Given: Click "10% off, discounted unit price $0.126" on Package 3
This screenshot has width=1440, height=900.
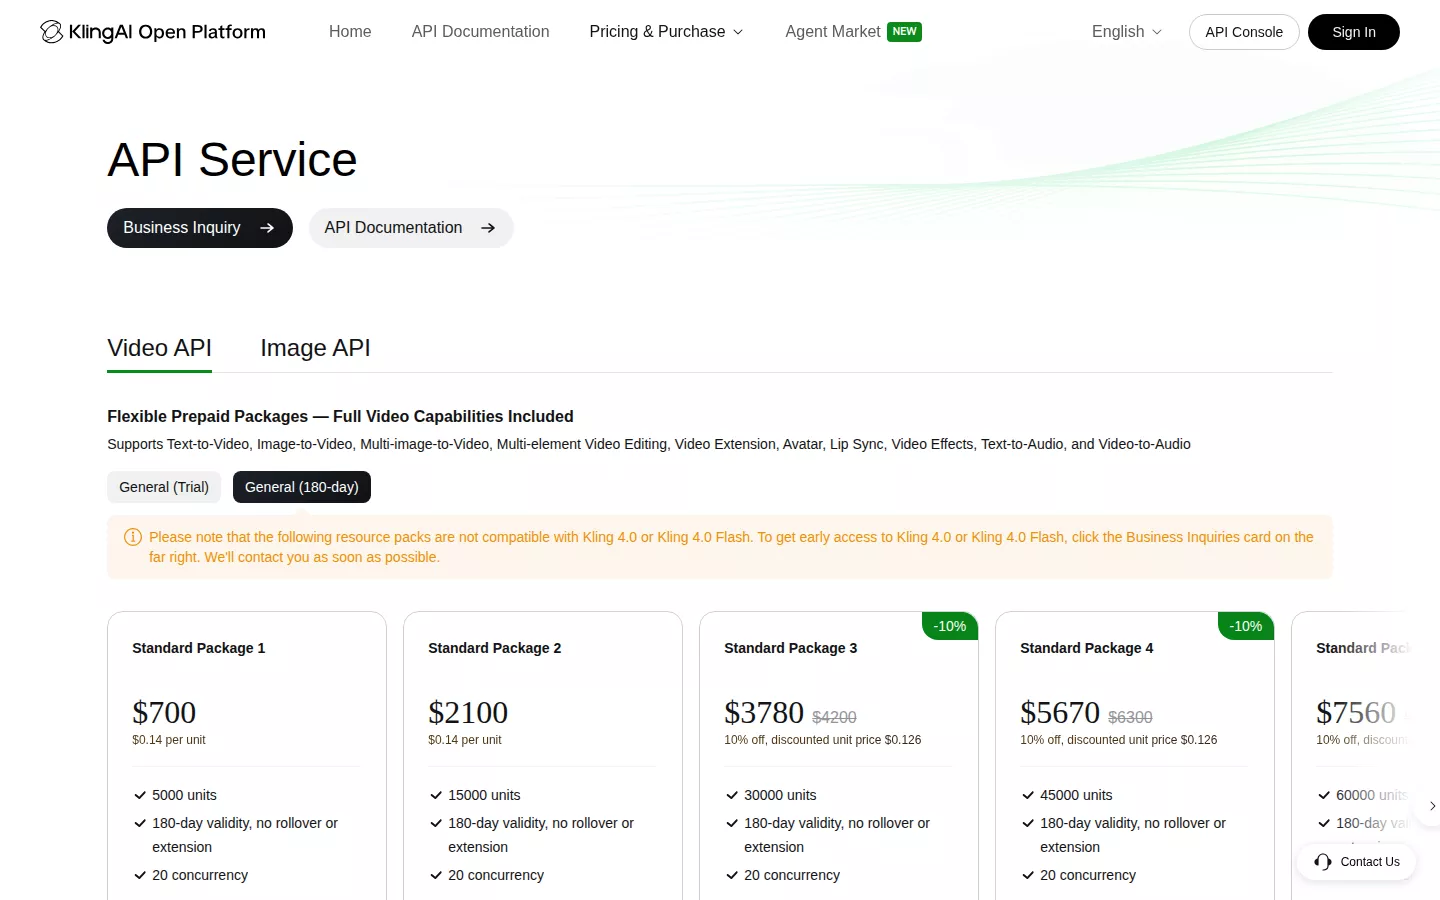Looking at the screenshot, I should coord(823,740).
